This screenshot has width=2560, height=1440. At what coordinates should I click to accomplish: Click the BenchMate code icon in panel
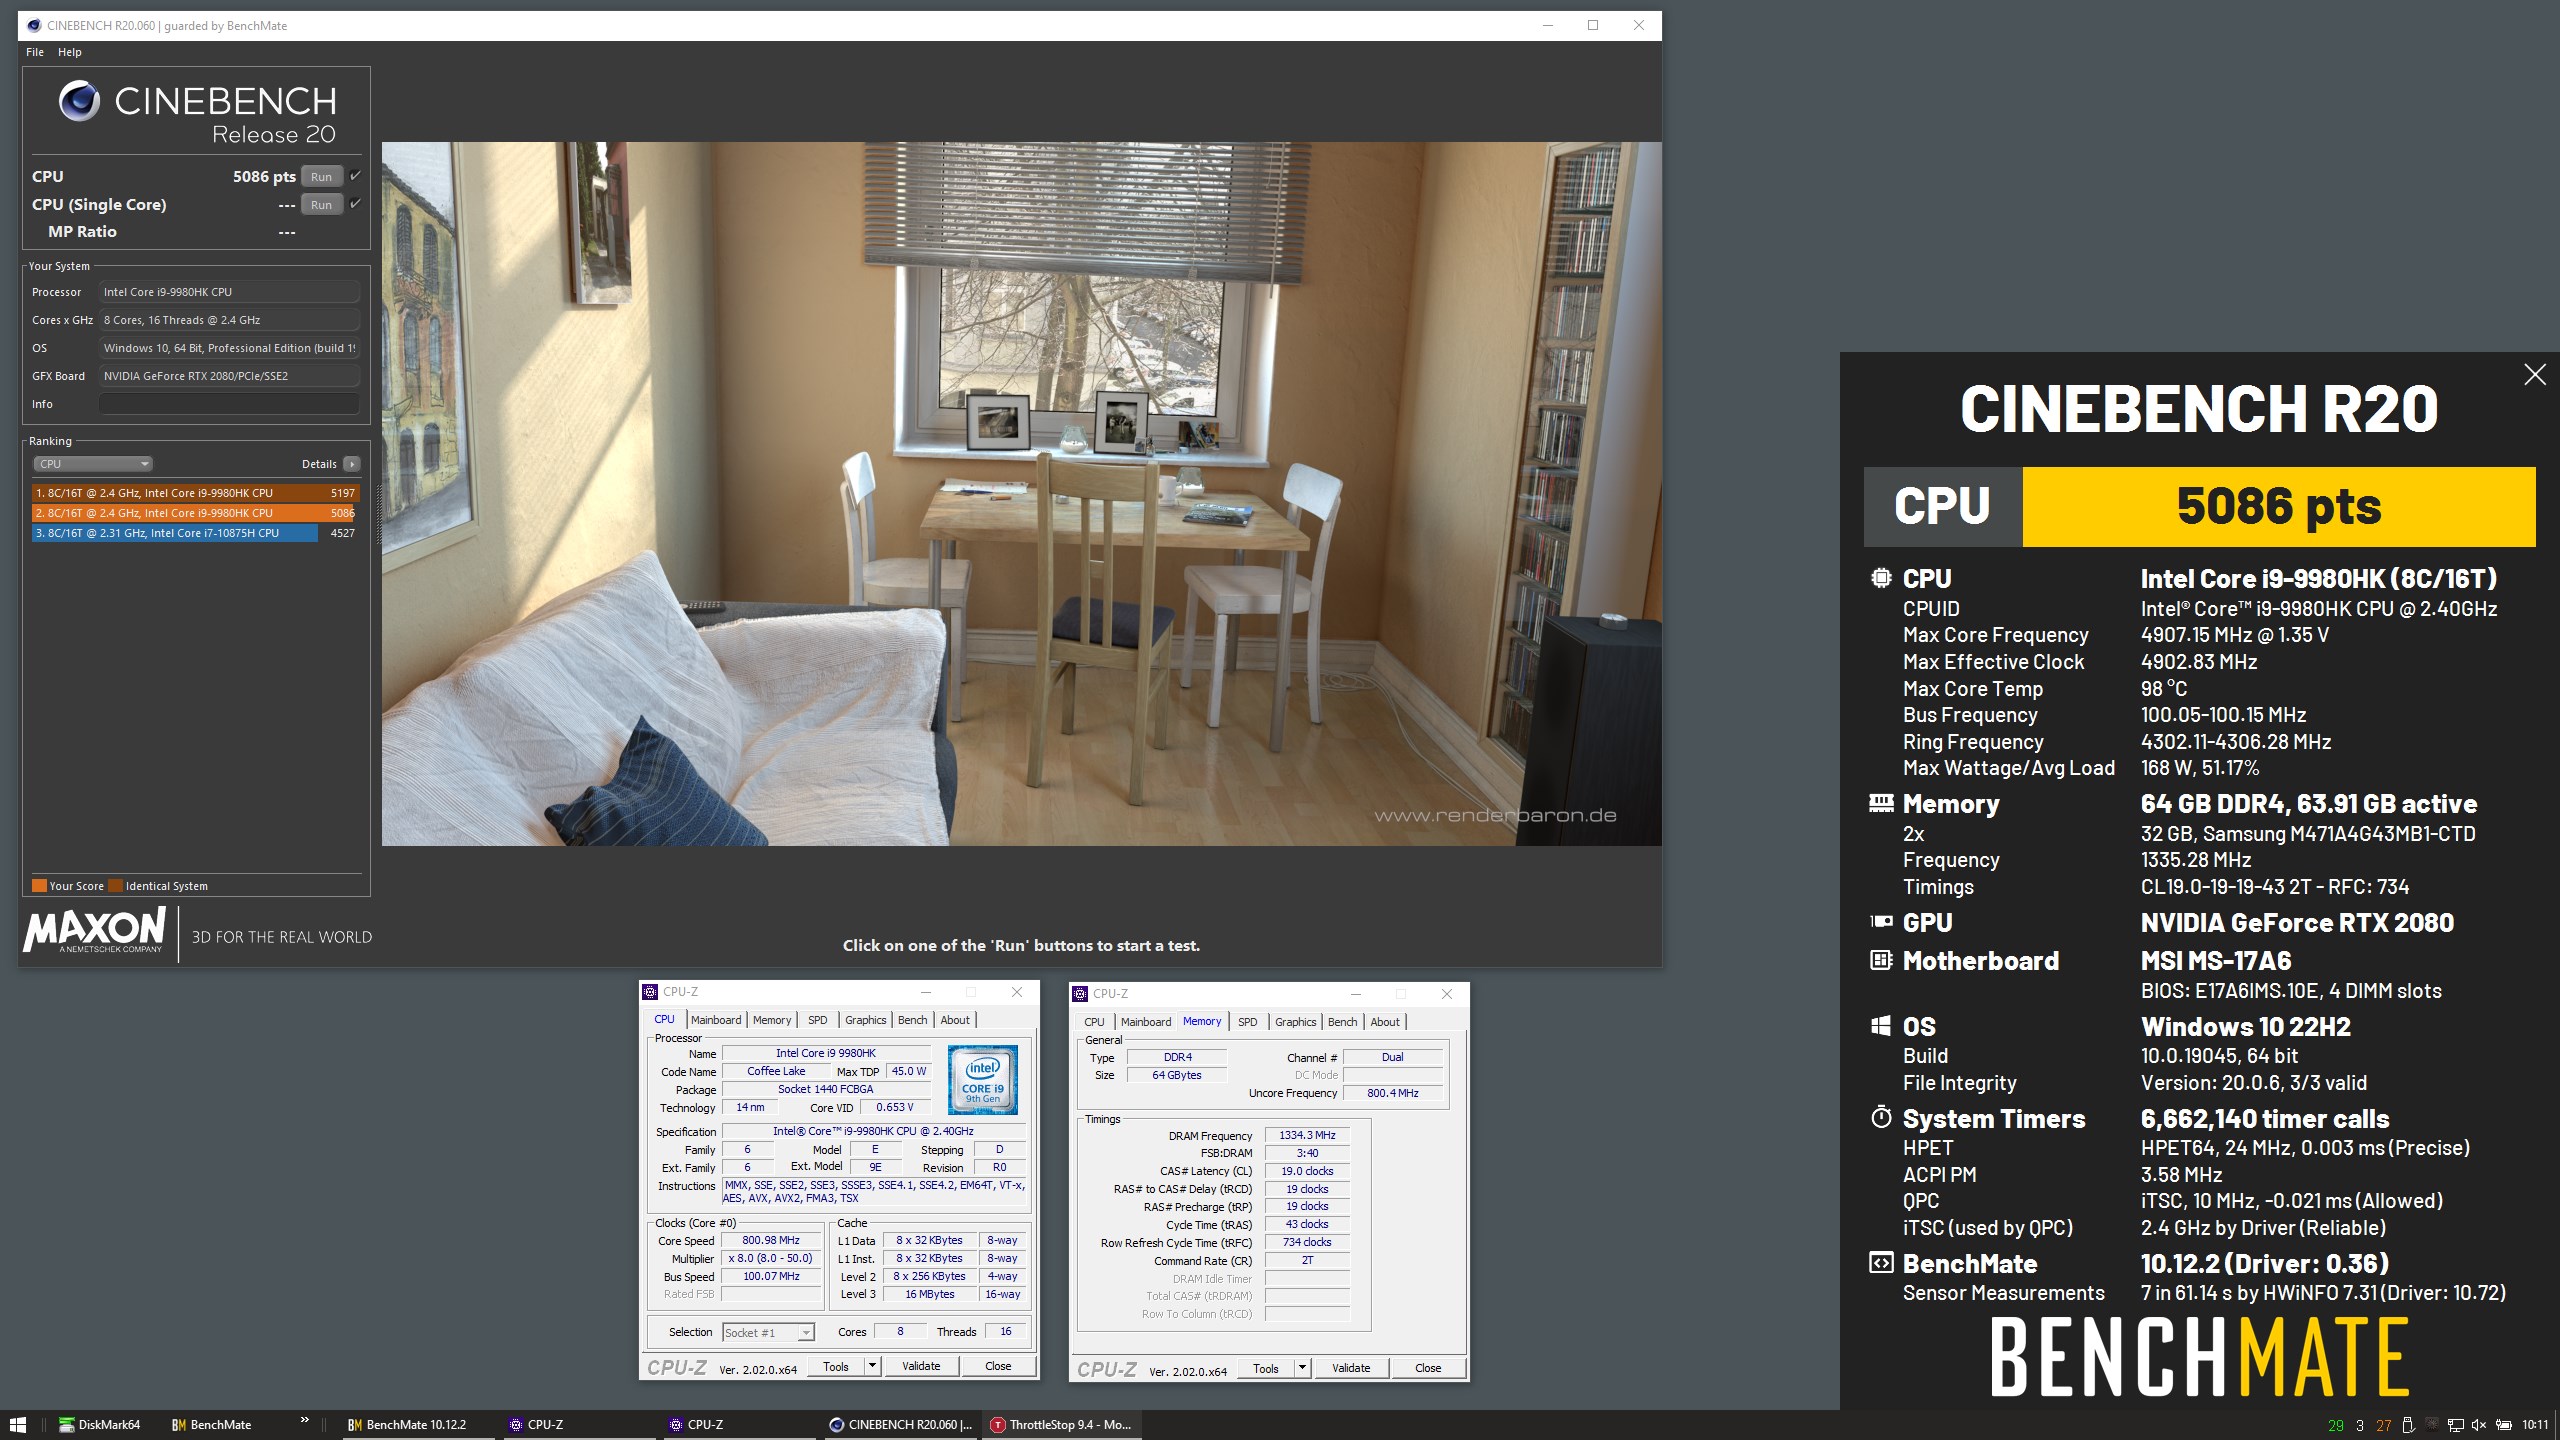pyautogui.click(x=1881, y=1263)
